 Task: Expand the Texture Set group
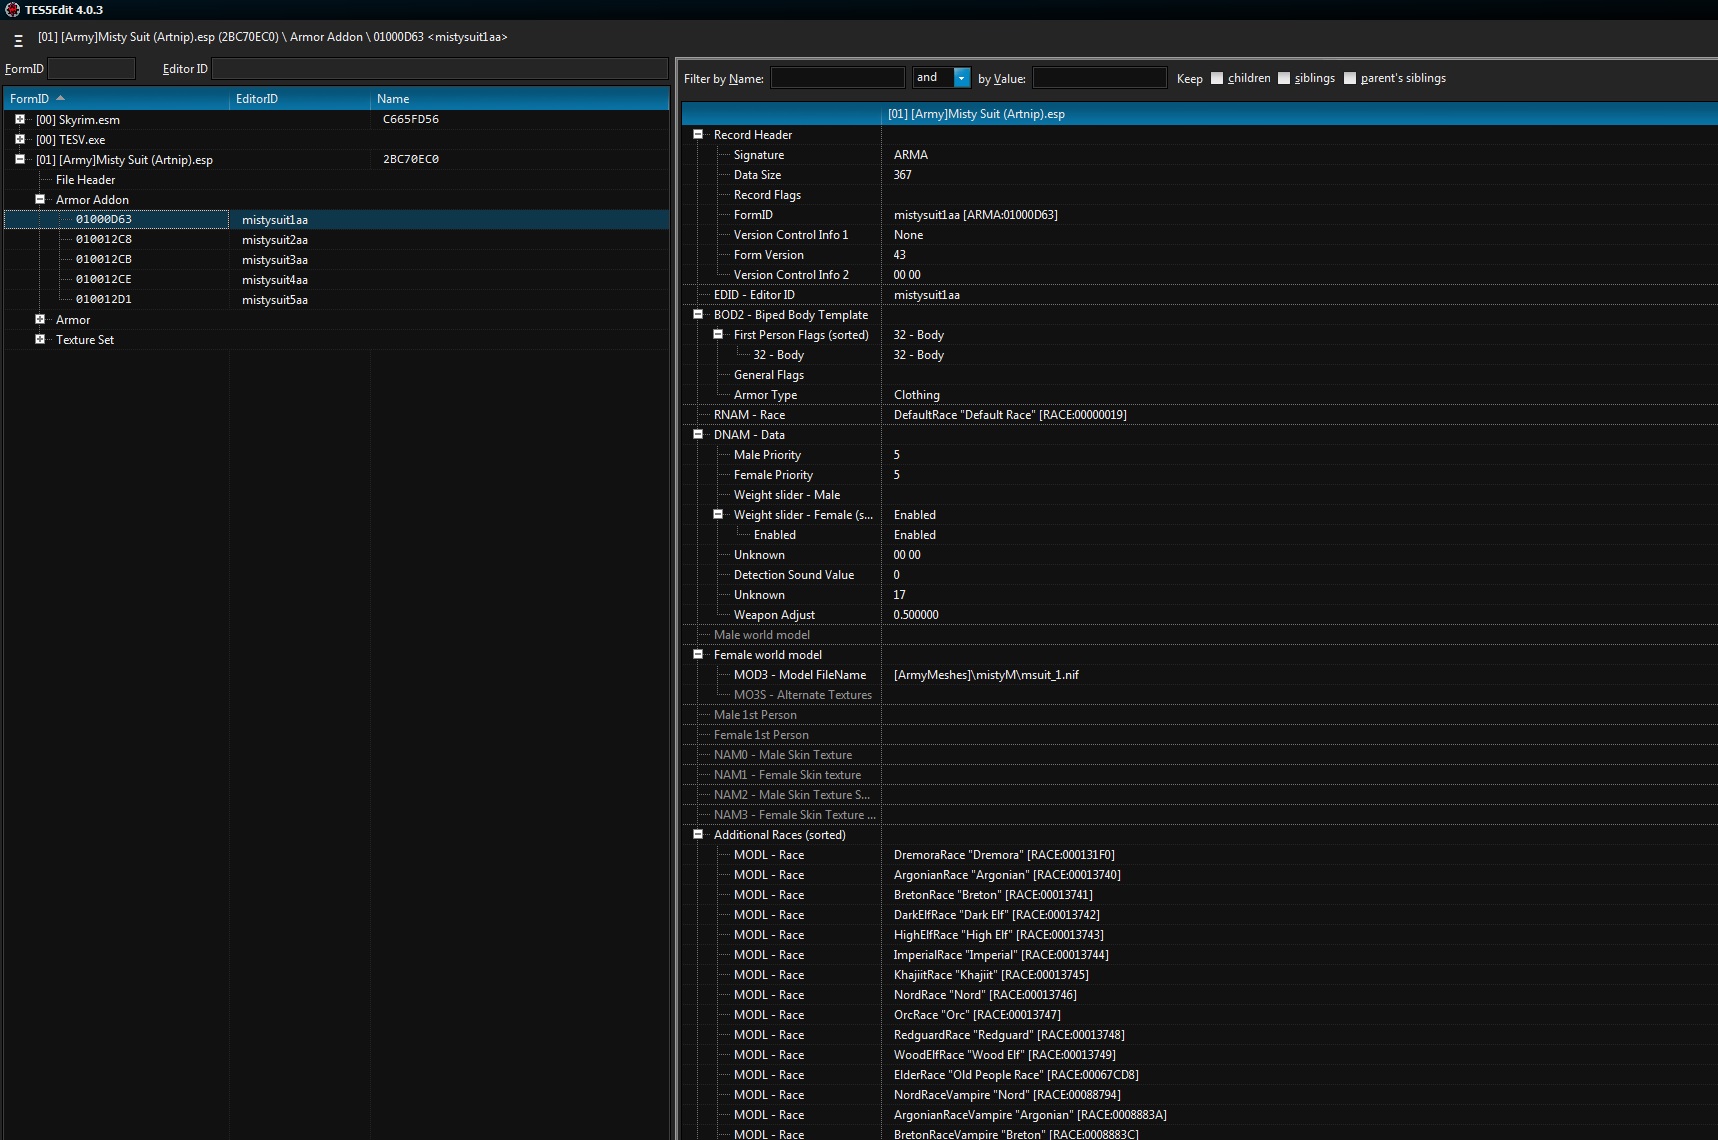point(40,339)
